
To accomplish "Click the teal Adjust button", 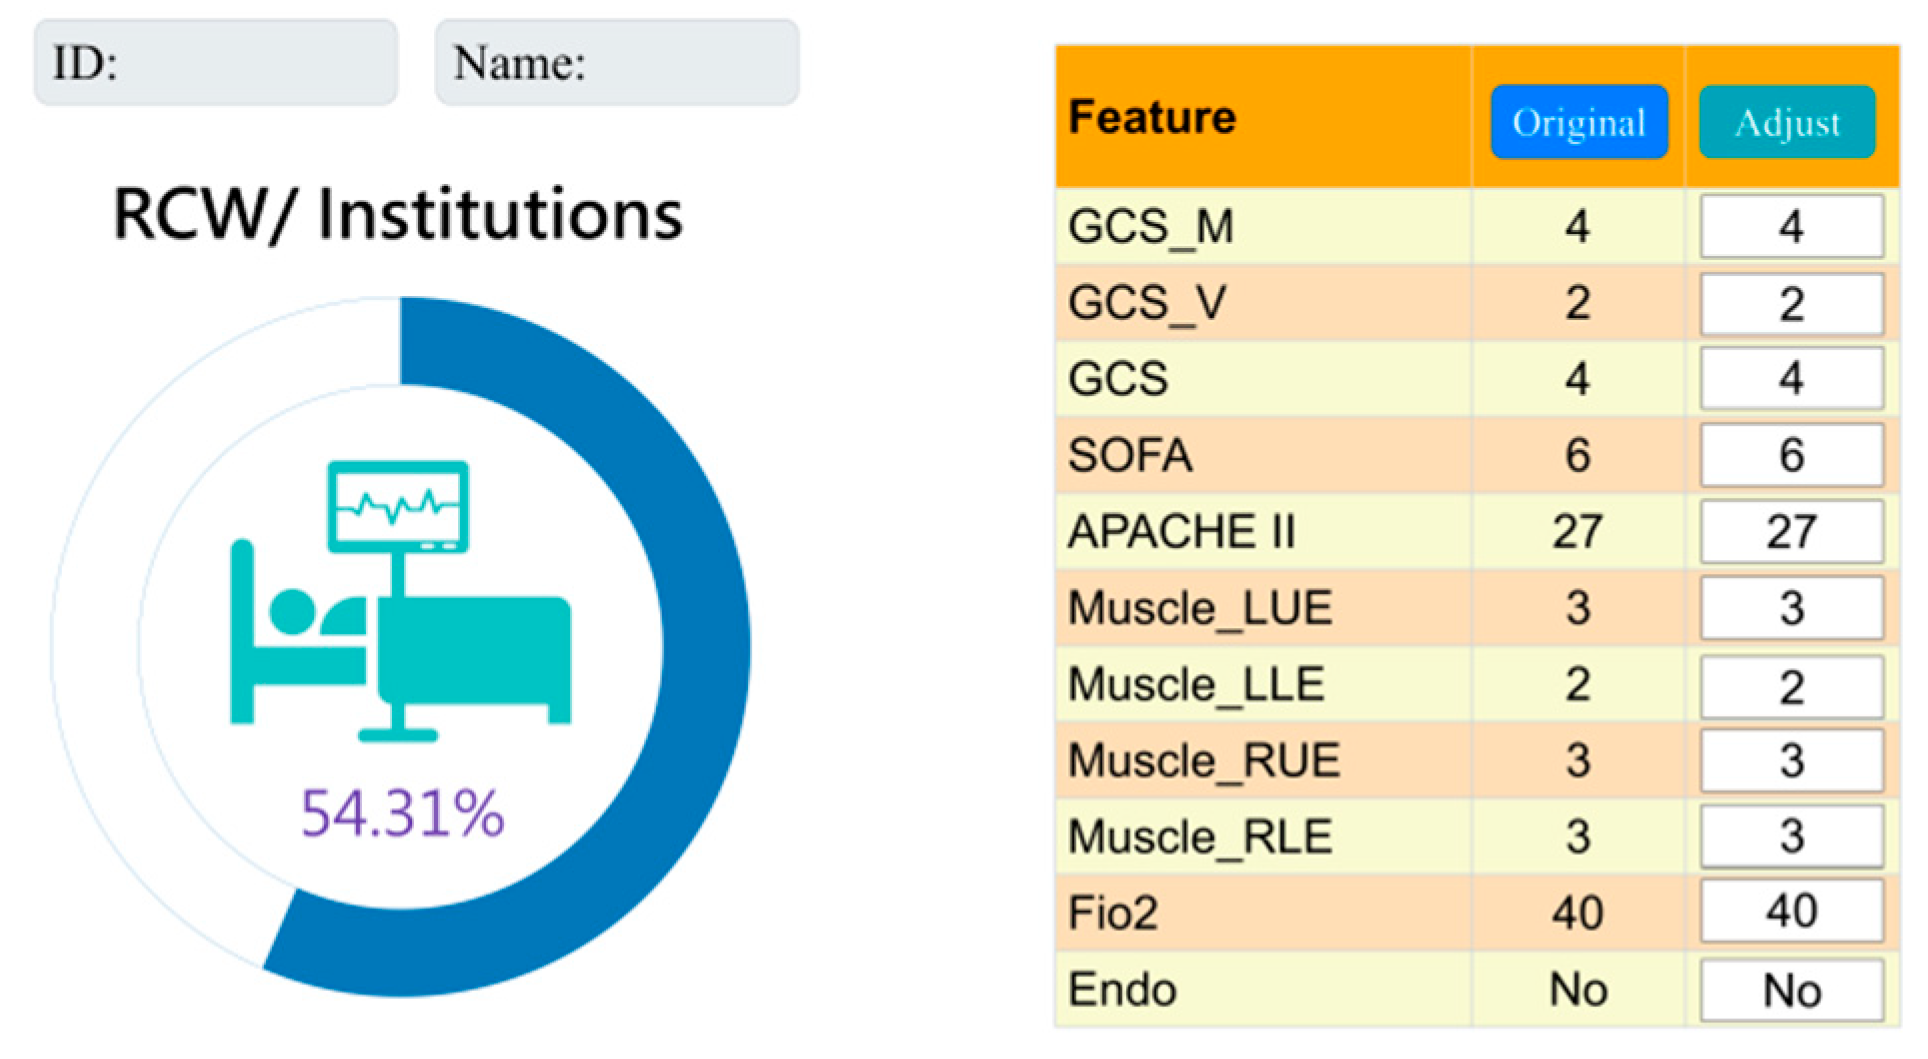I will pos(1787,122).
